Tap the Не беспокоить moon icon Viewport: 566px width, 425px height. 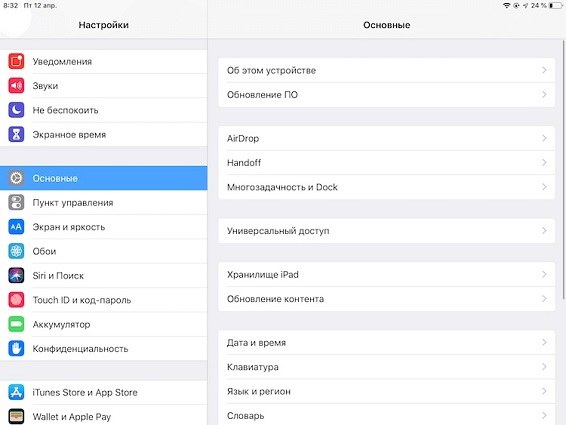click(16, 110)
